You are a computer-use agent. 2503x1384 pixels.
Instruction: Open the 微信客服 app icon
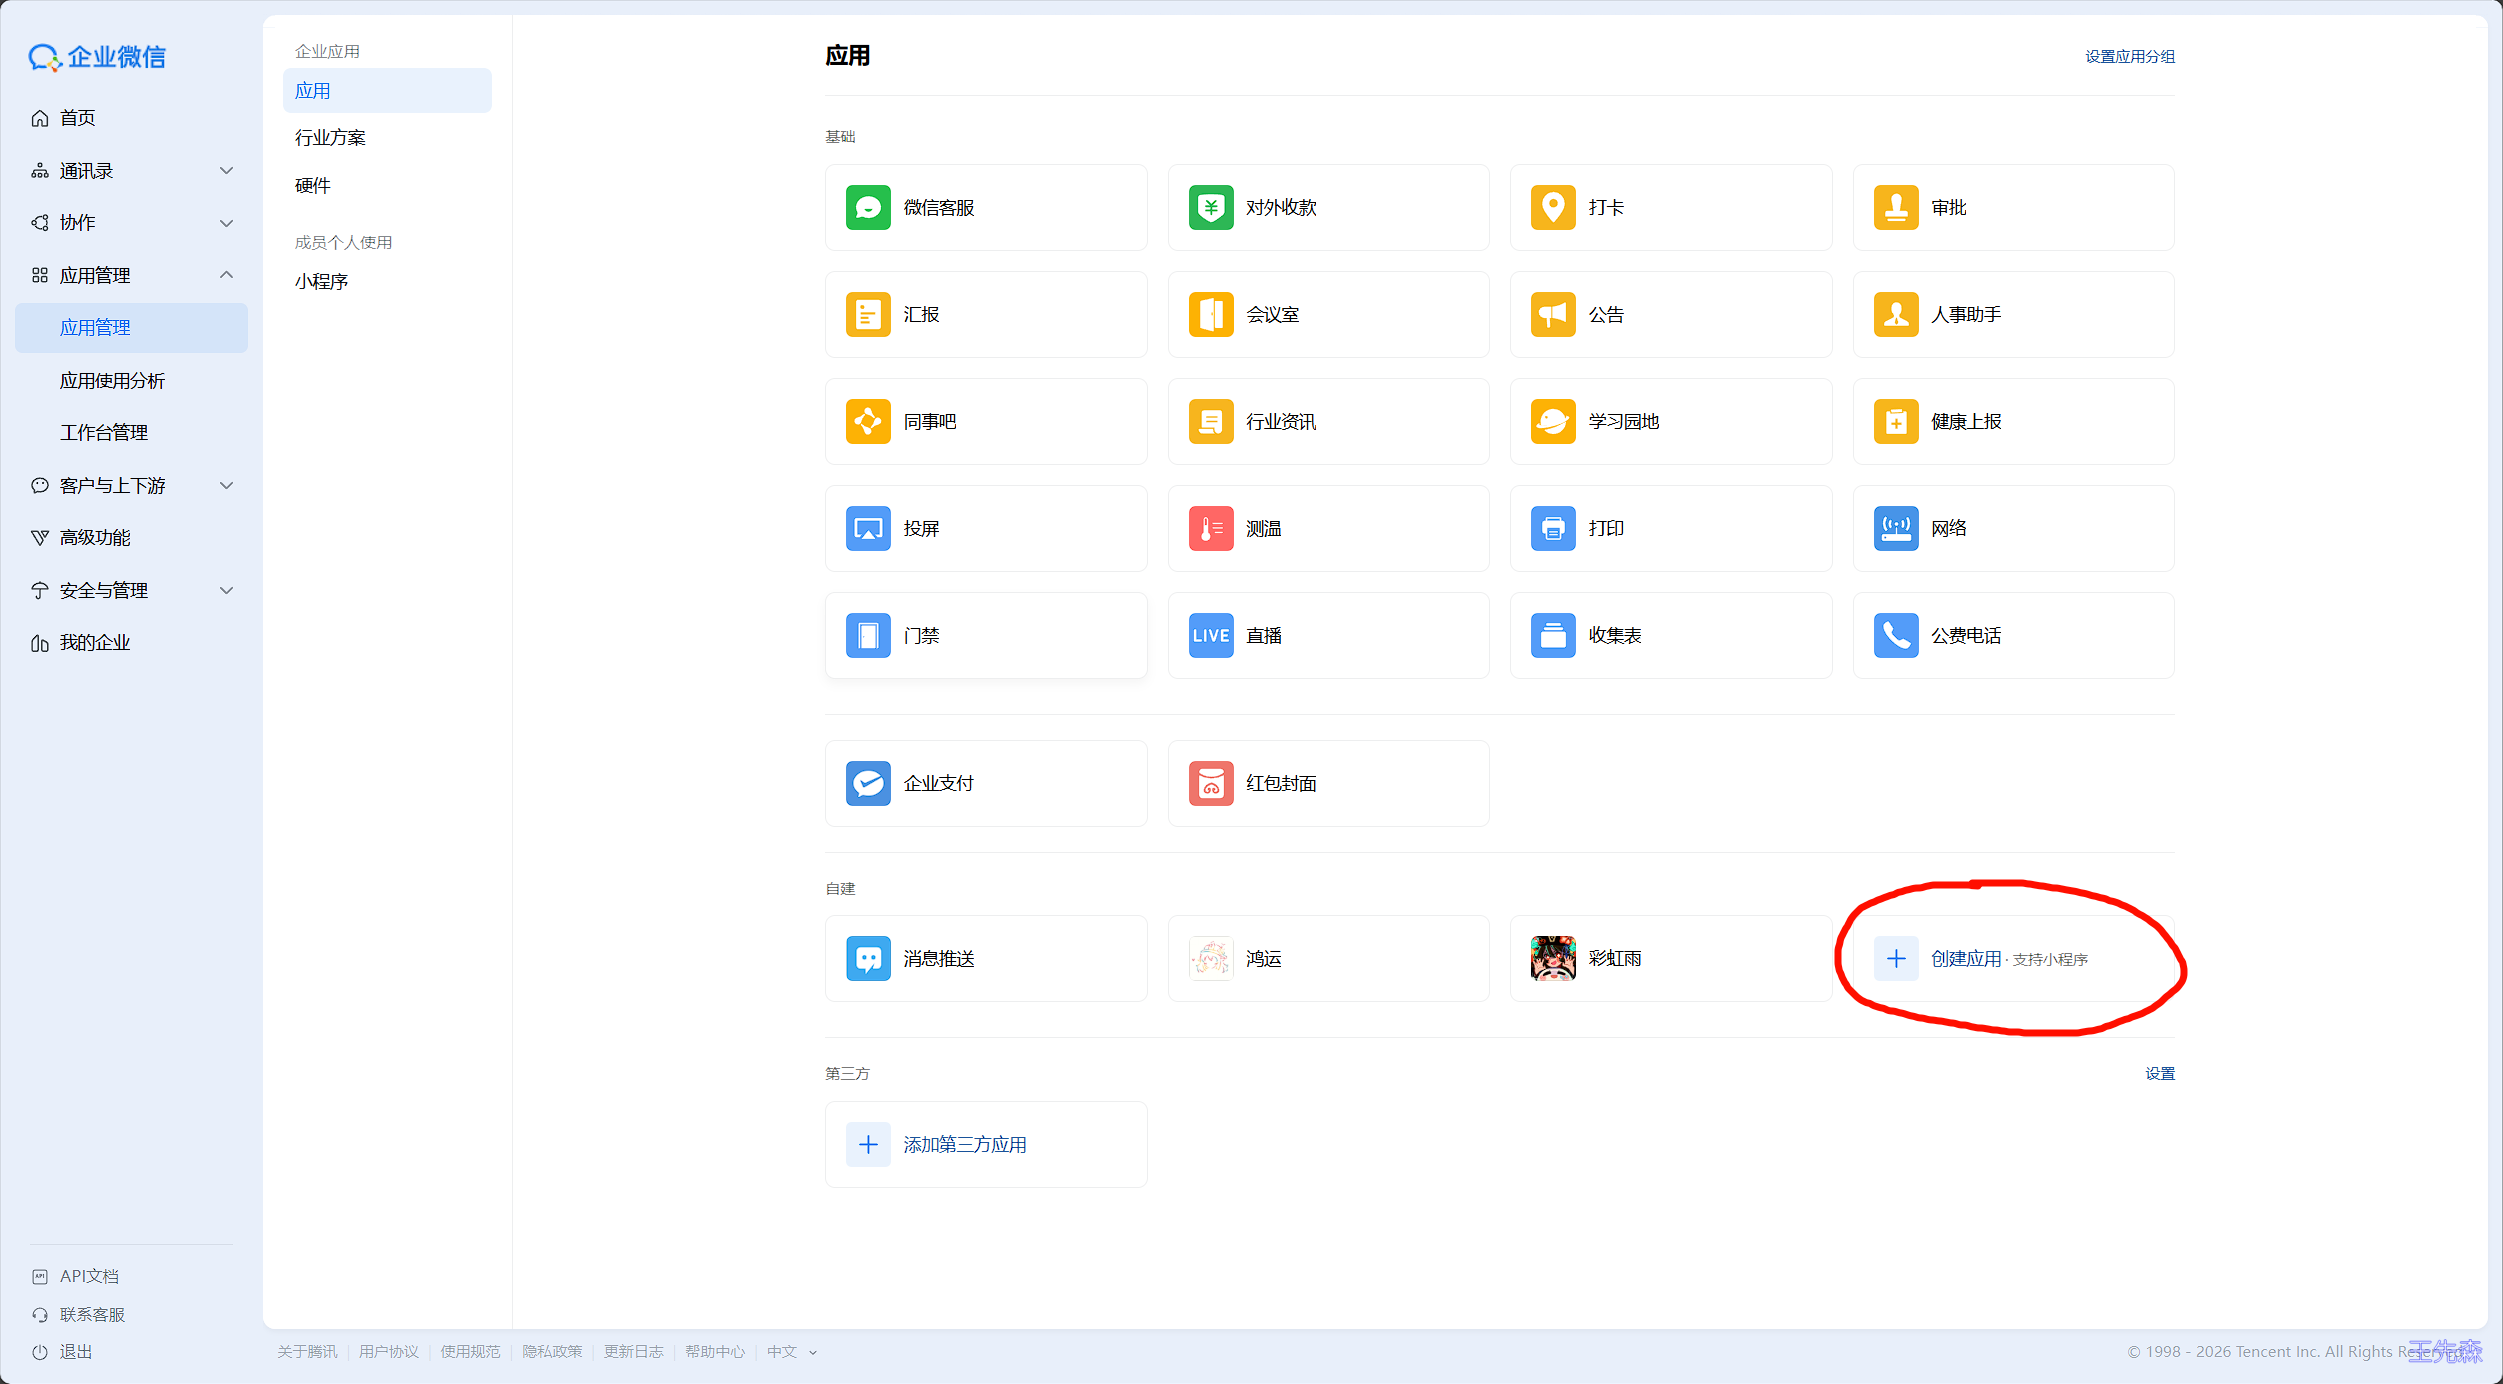(868, 208)
